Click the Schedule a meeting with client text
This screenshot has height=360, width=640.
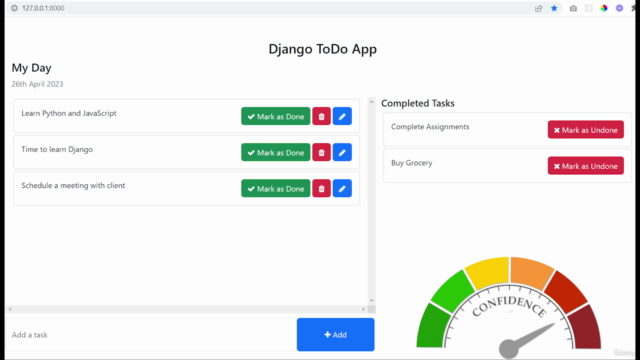coord(73,185)
